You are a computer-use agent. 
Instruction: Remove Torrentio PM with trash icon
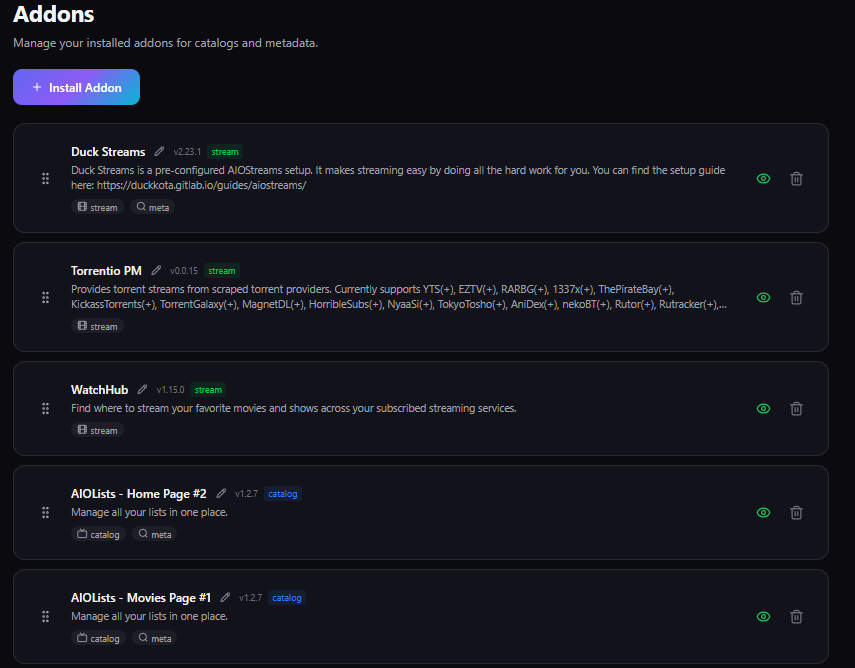pos(796,298)
